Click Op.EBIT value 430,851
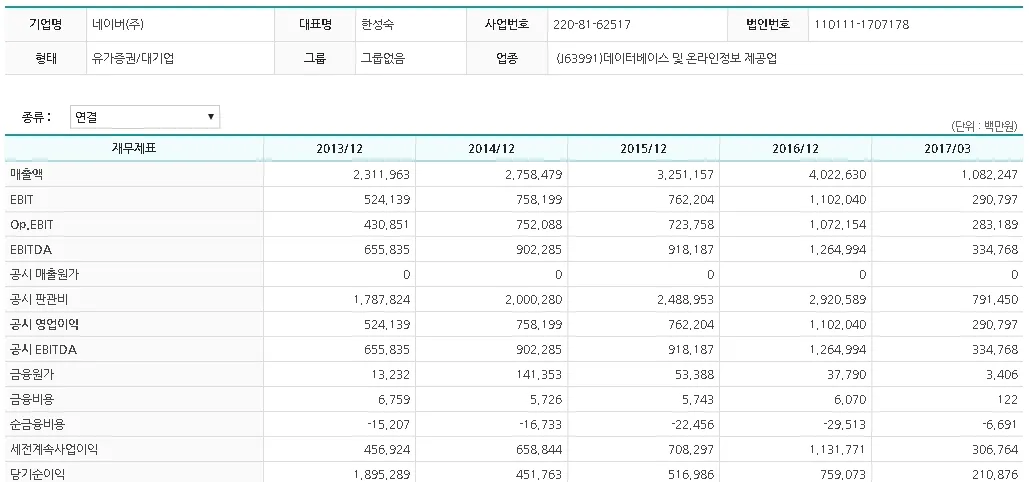 [386, 225]
